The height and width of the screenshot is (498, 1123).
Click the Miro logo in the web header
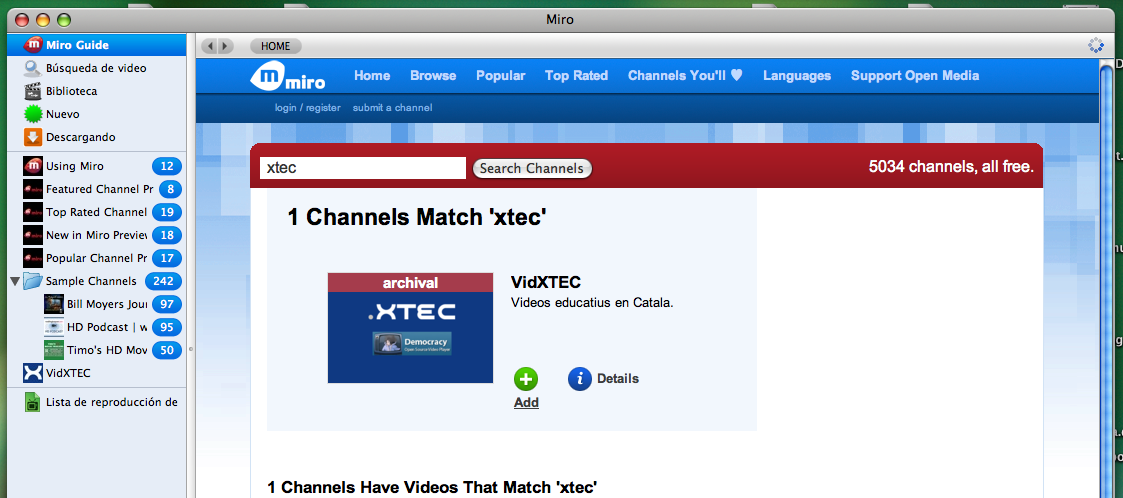(x=288, y=76)
